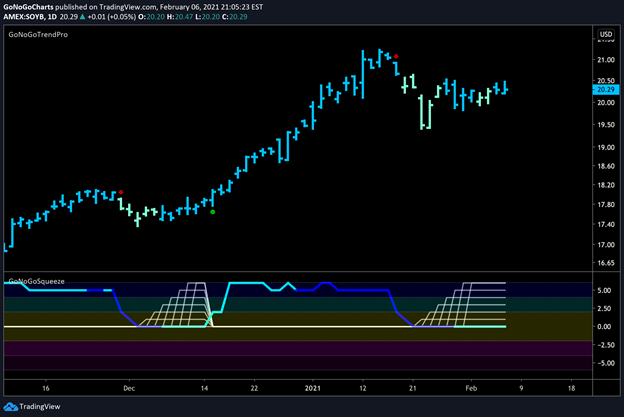Click the GoNoGoTrendPro indicator label
This screenshot has height=417, width=624.
tap(38, 35)
